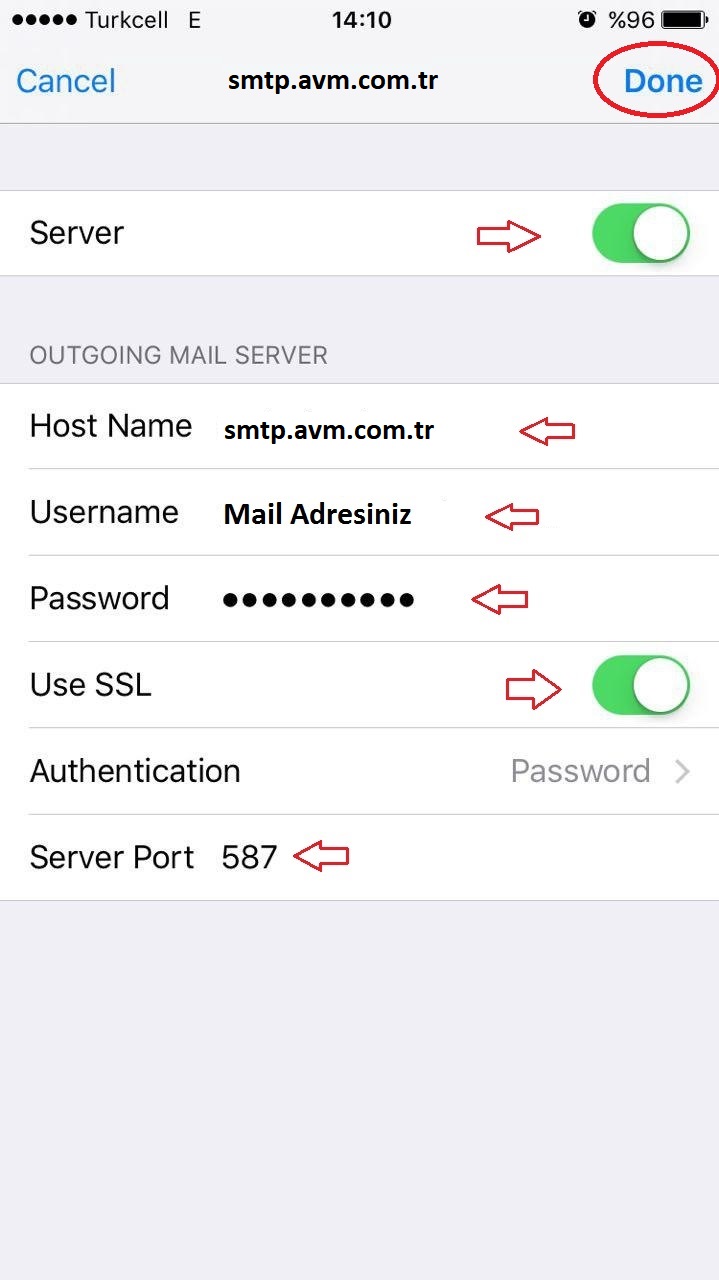This screenshot has height=1280, width=719.
Task: Edit the Server Port value 587
Action: [x=249, y=857]
